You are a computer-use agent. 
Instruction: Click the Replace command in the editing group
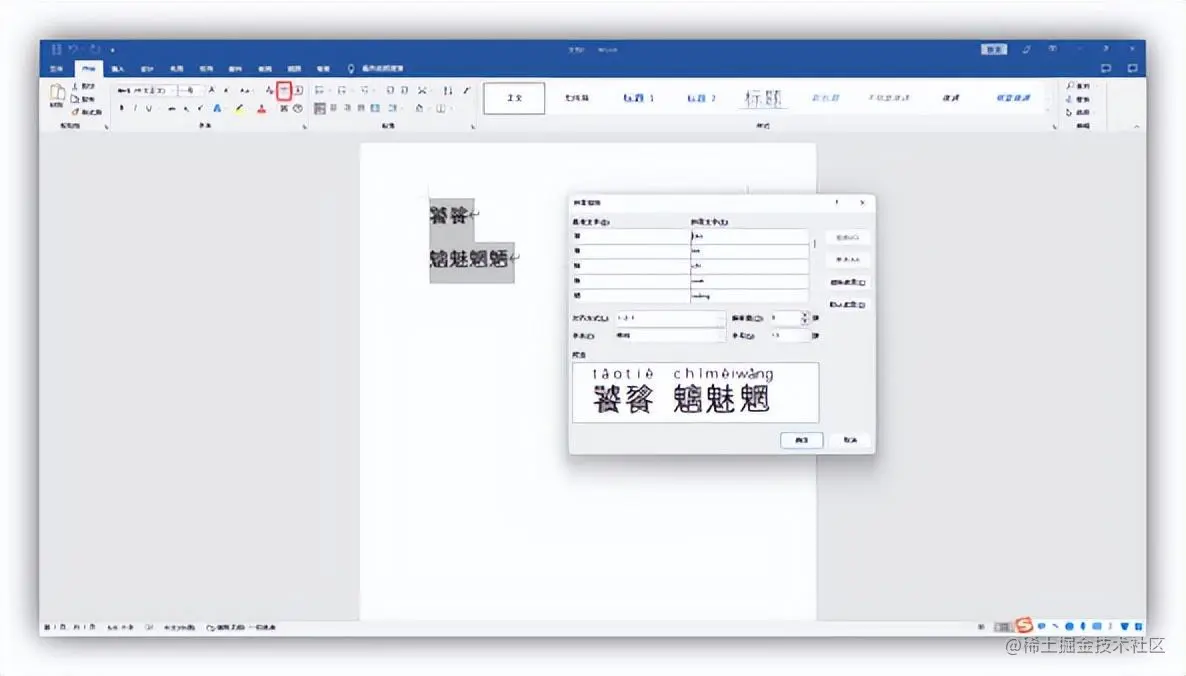point(1078,99)
